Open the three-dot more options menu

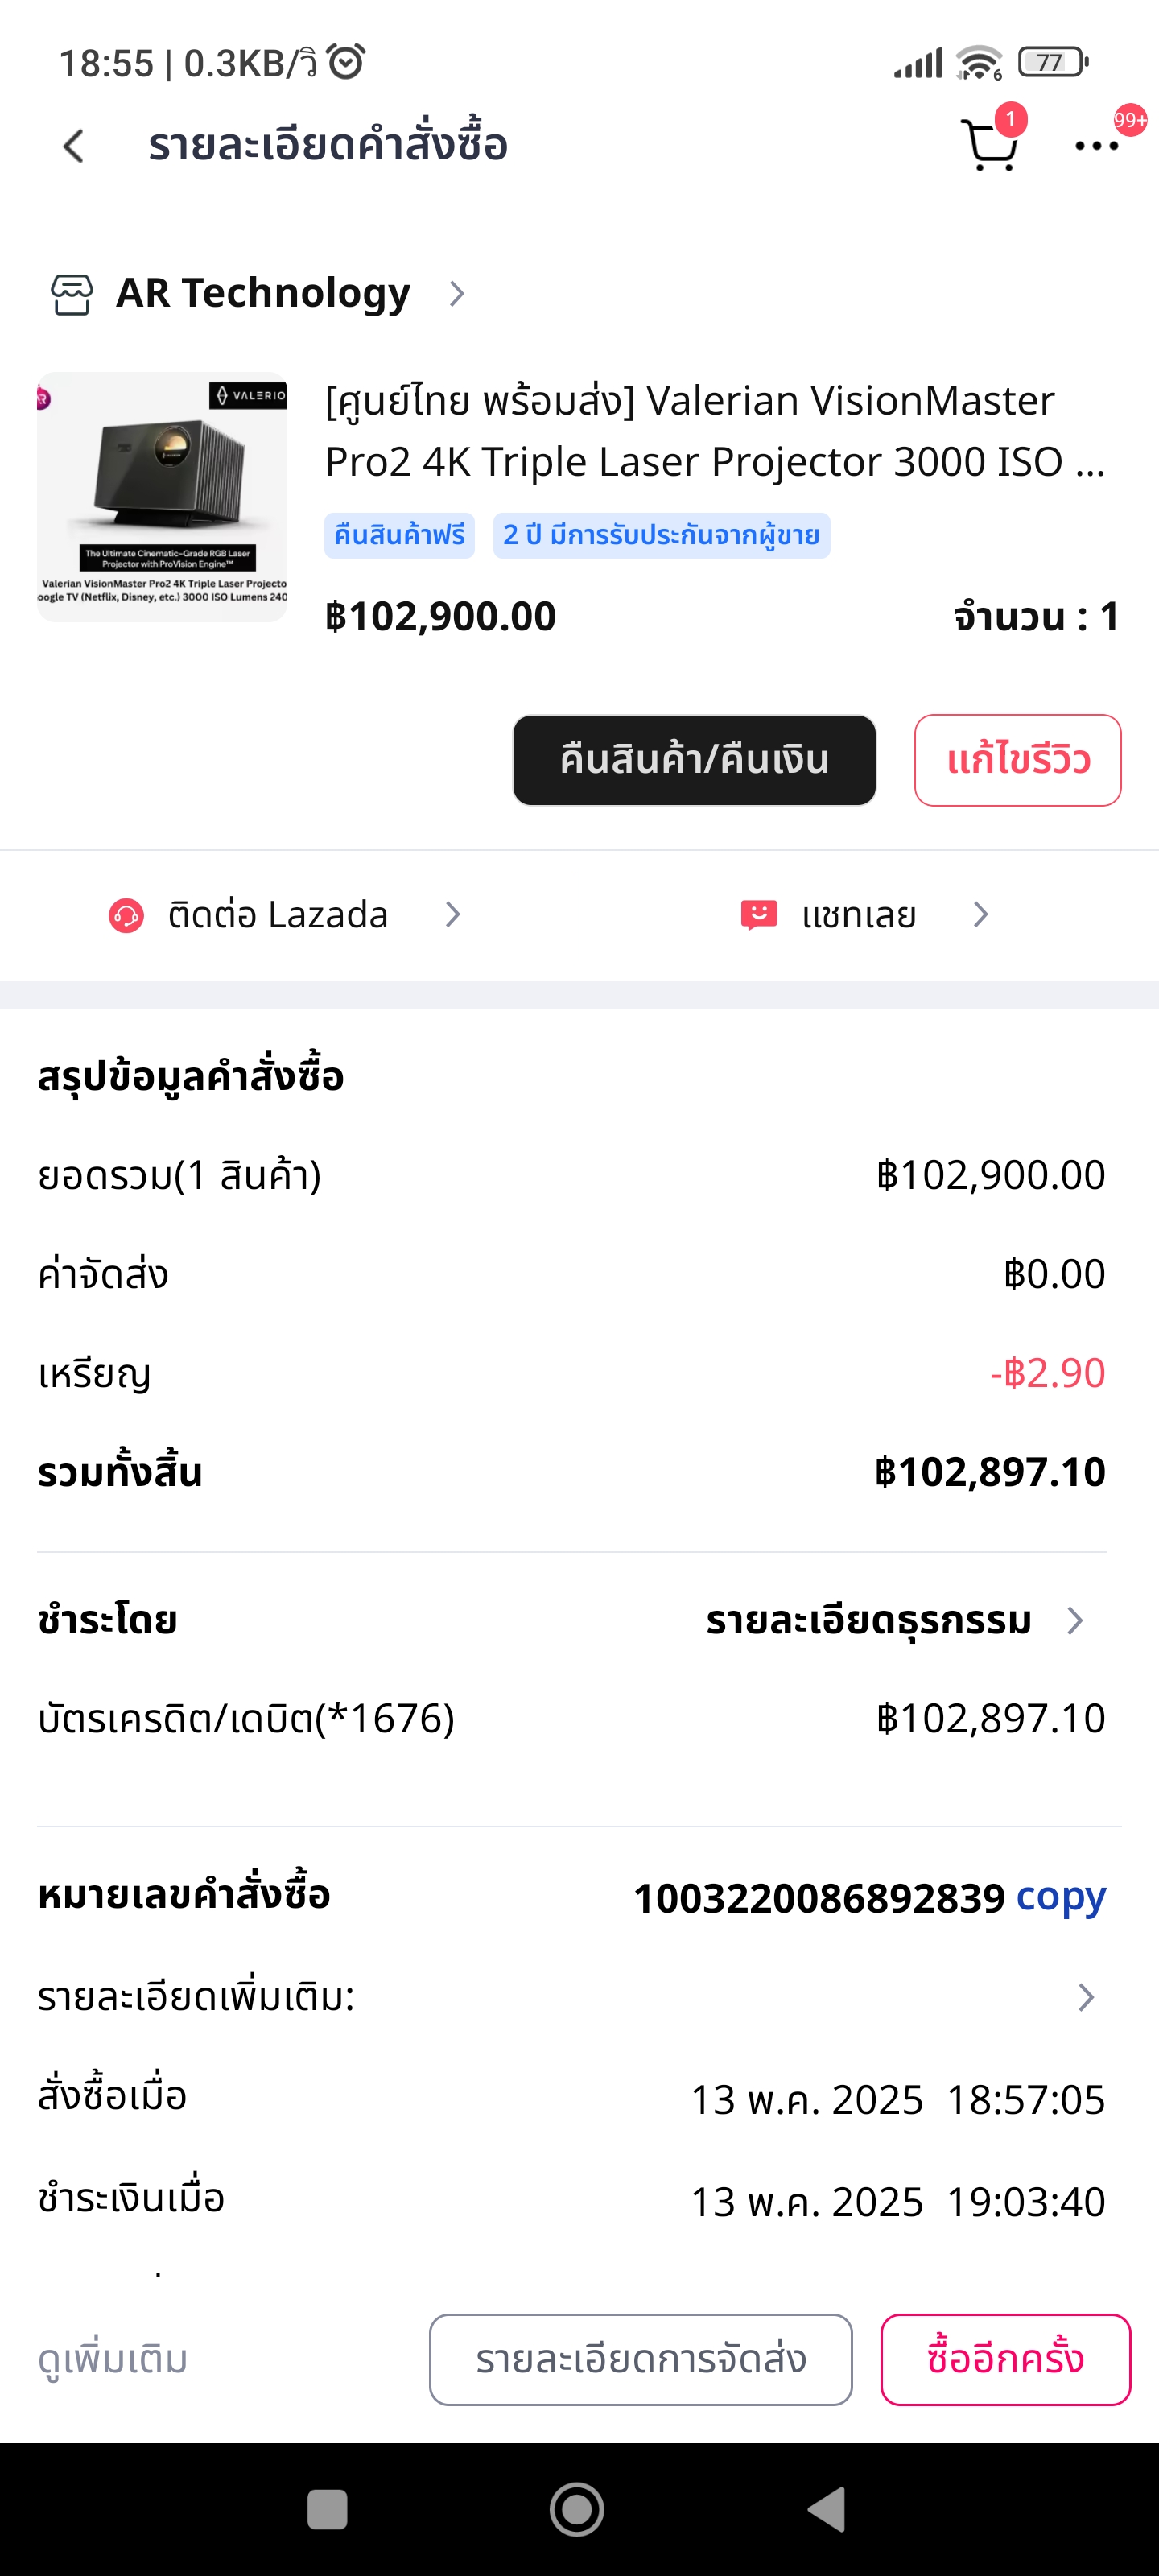[x=1096, y=146]
